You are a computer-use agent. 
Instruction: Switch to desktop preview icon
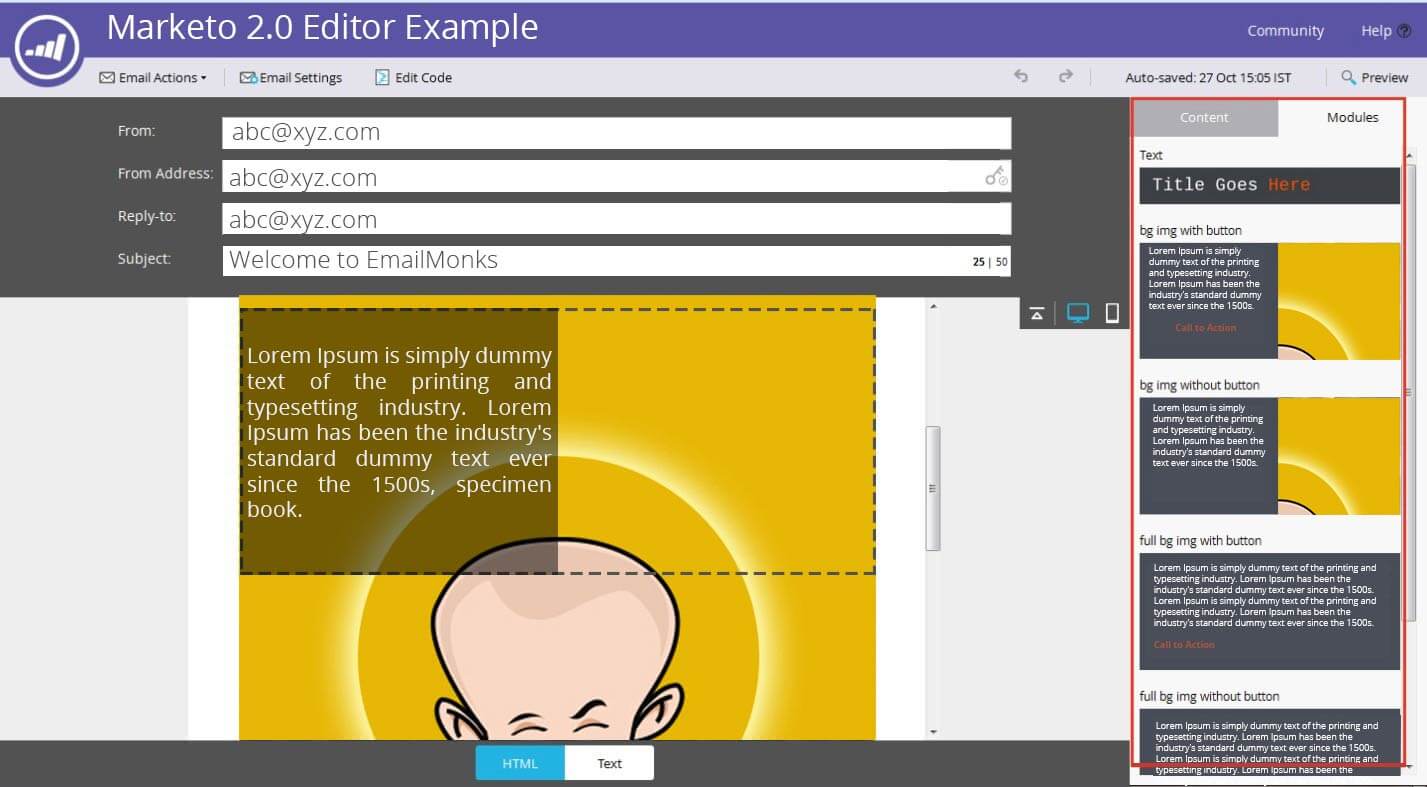(1078, 314)
